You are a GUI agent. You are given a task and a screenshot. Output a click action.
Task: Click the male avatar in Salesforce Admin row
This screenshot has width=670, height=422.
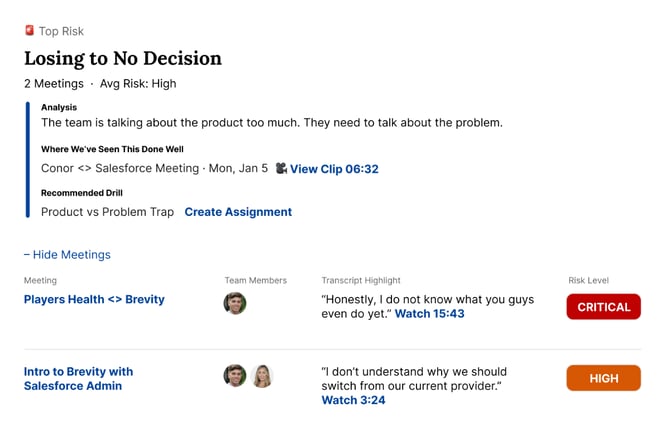tap(235, 376)
